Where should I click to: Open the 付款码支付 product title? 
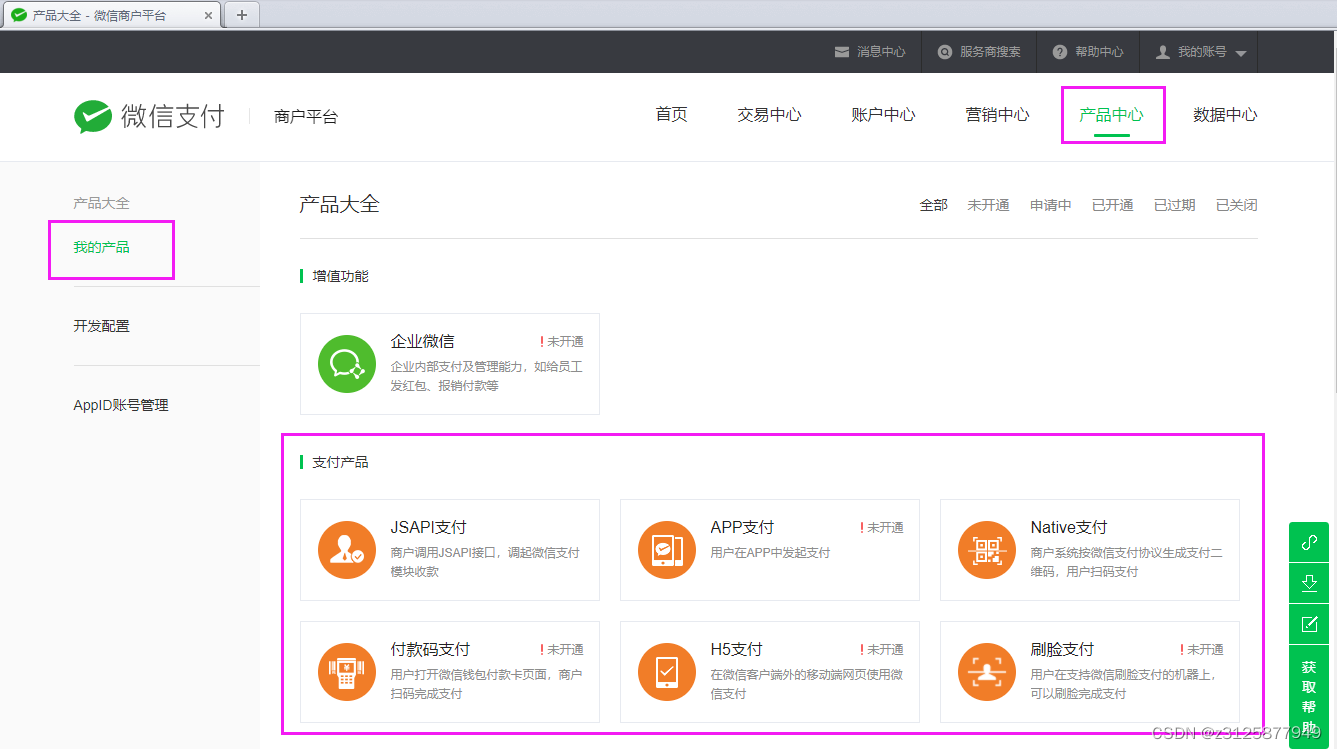click(x=430, y=649)
